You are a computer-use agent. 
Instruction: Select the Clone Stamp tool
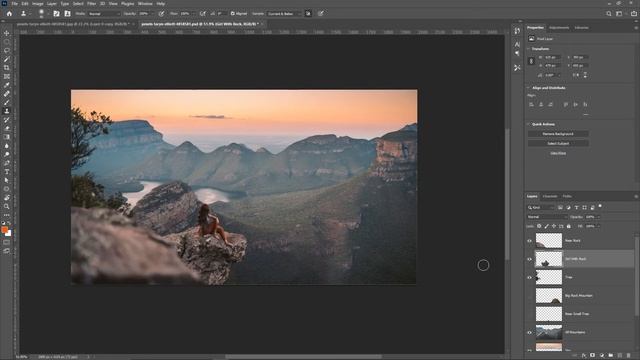click(x=7, y=111)
